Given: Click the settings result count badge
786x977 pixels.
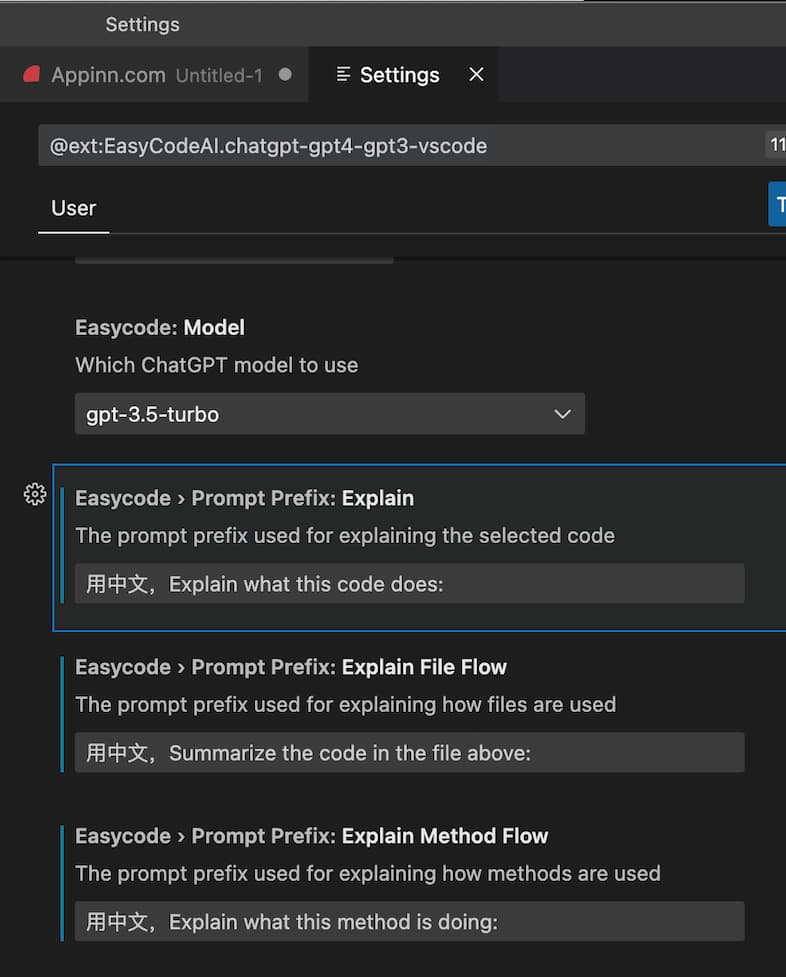Looking at the screenshot, I should [x=776, y=145].
